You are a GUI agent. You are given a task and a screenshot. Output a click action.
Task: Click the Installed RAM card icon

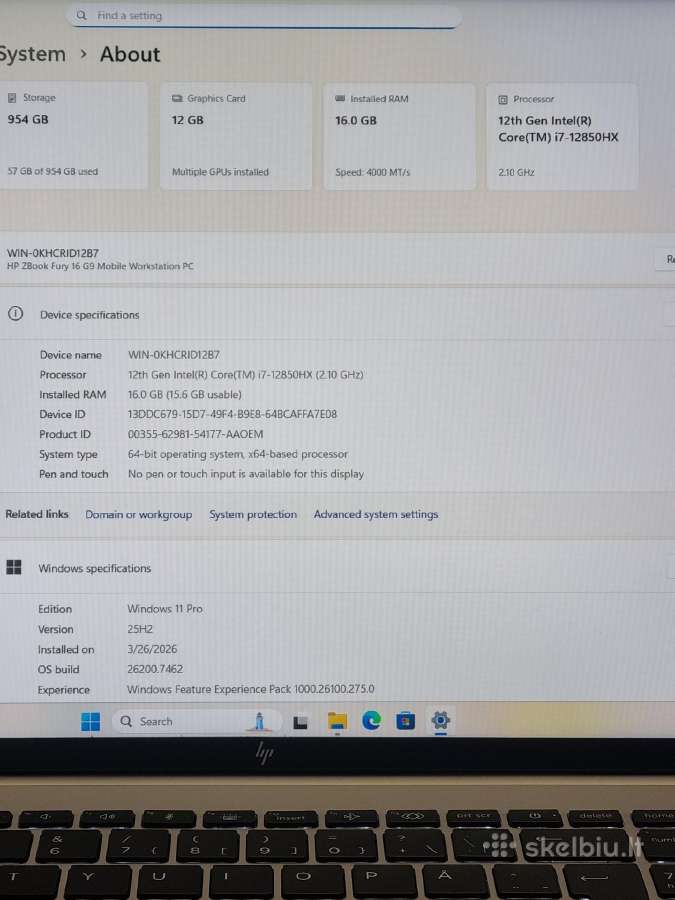(340, 99)
